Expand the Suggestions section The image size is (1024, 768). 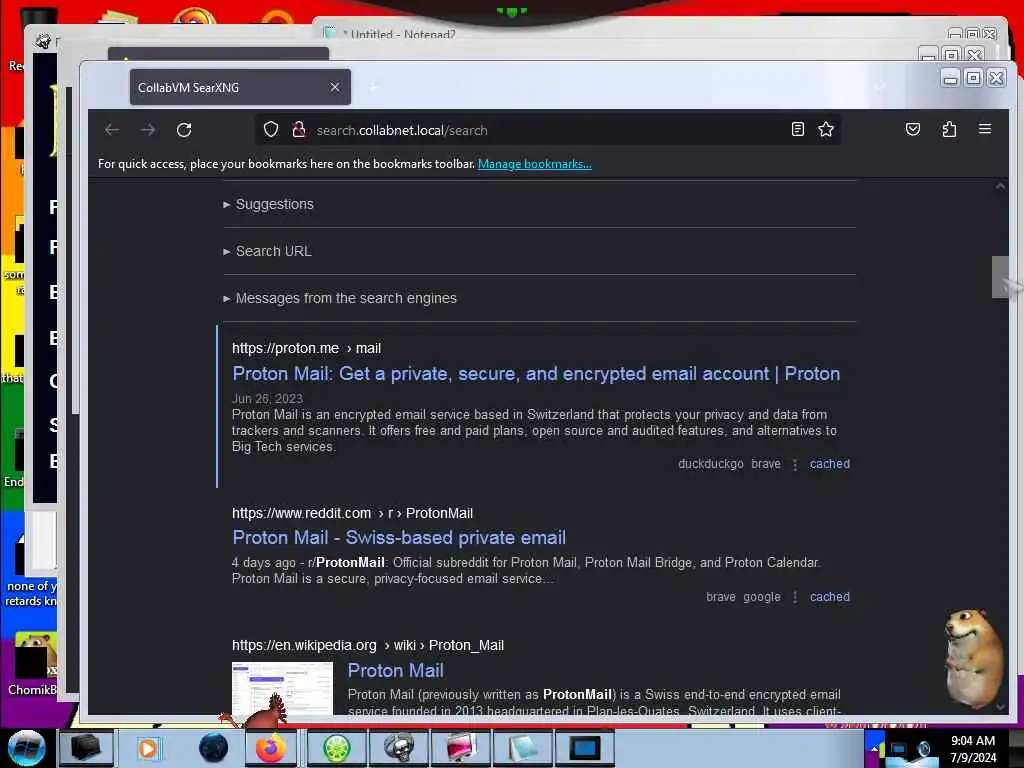[268, 204]
